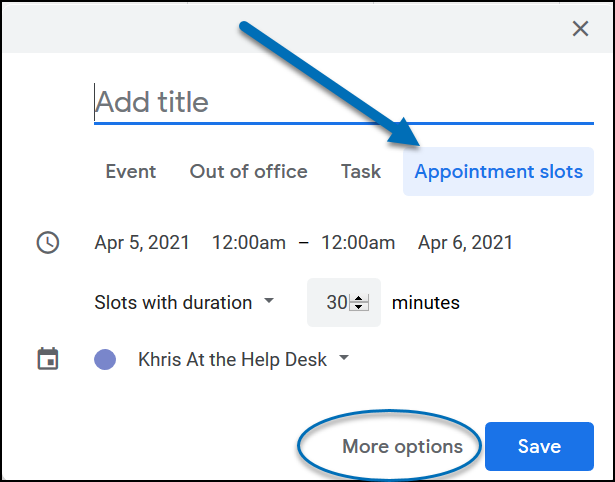Select the Appointment slots tab
Image resolution: width=615 pixels, height=482 pixels.
point(498,172)
